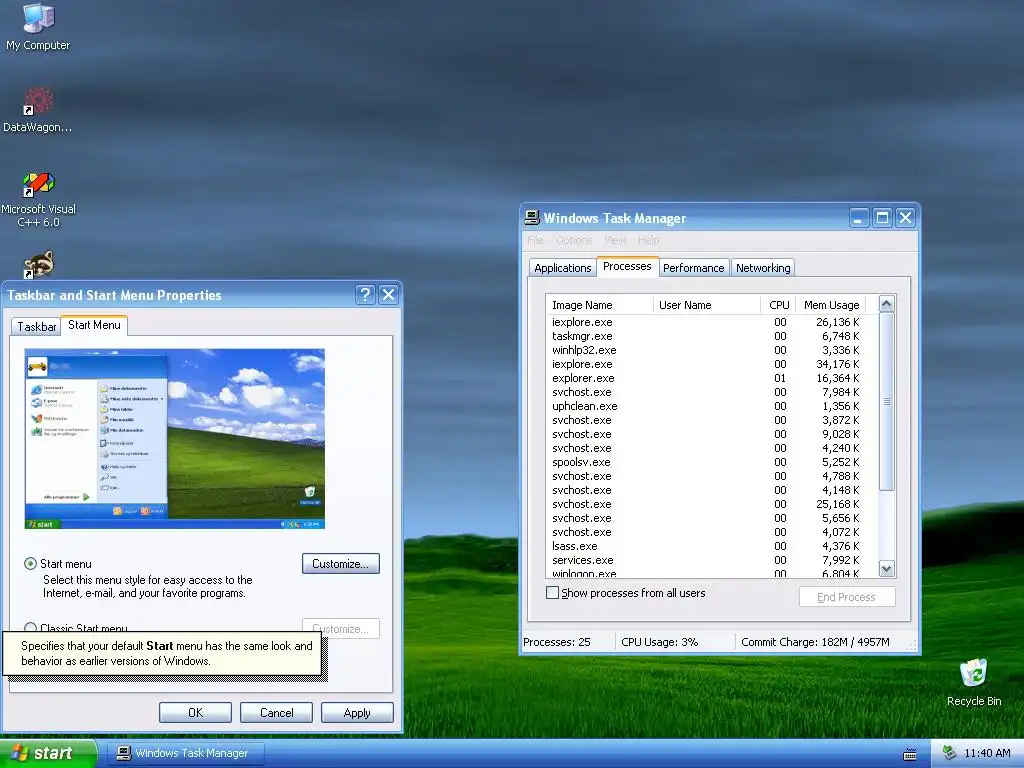This screenshot has height=768, width=1024.
Task: Switch to the Performance tab
Action: tap(694, 268)
